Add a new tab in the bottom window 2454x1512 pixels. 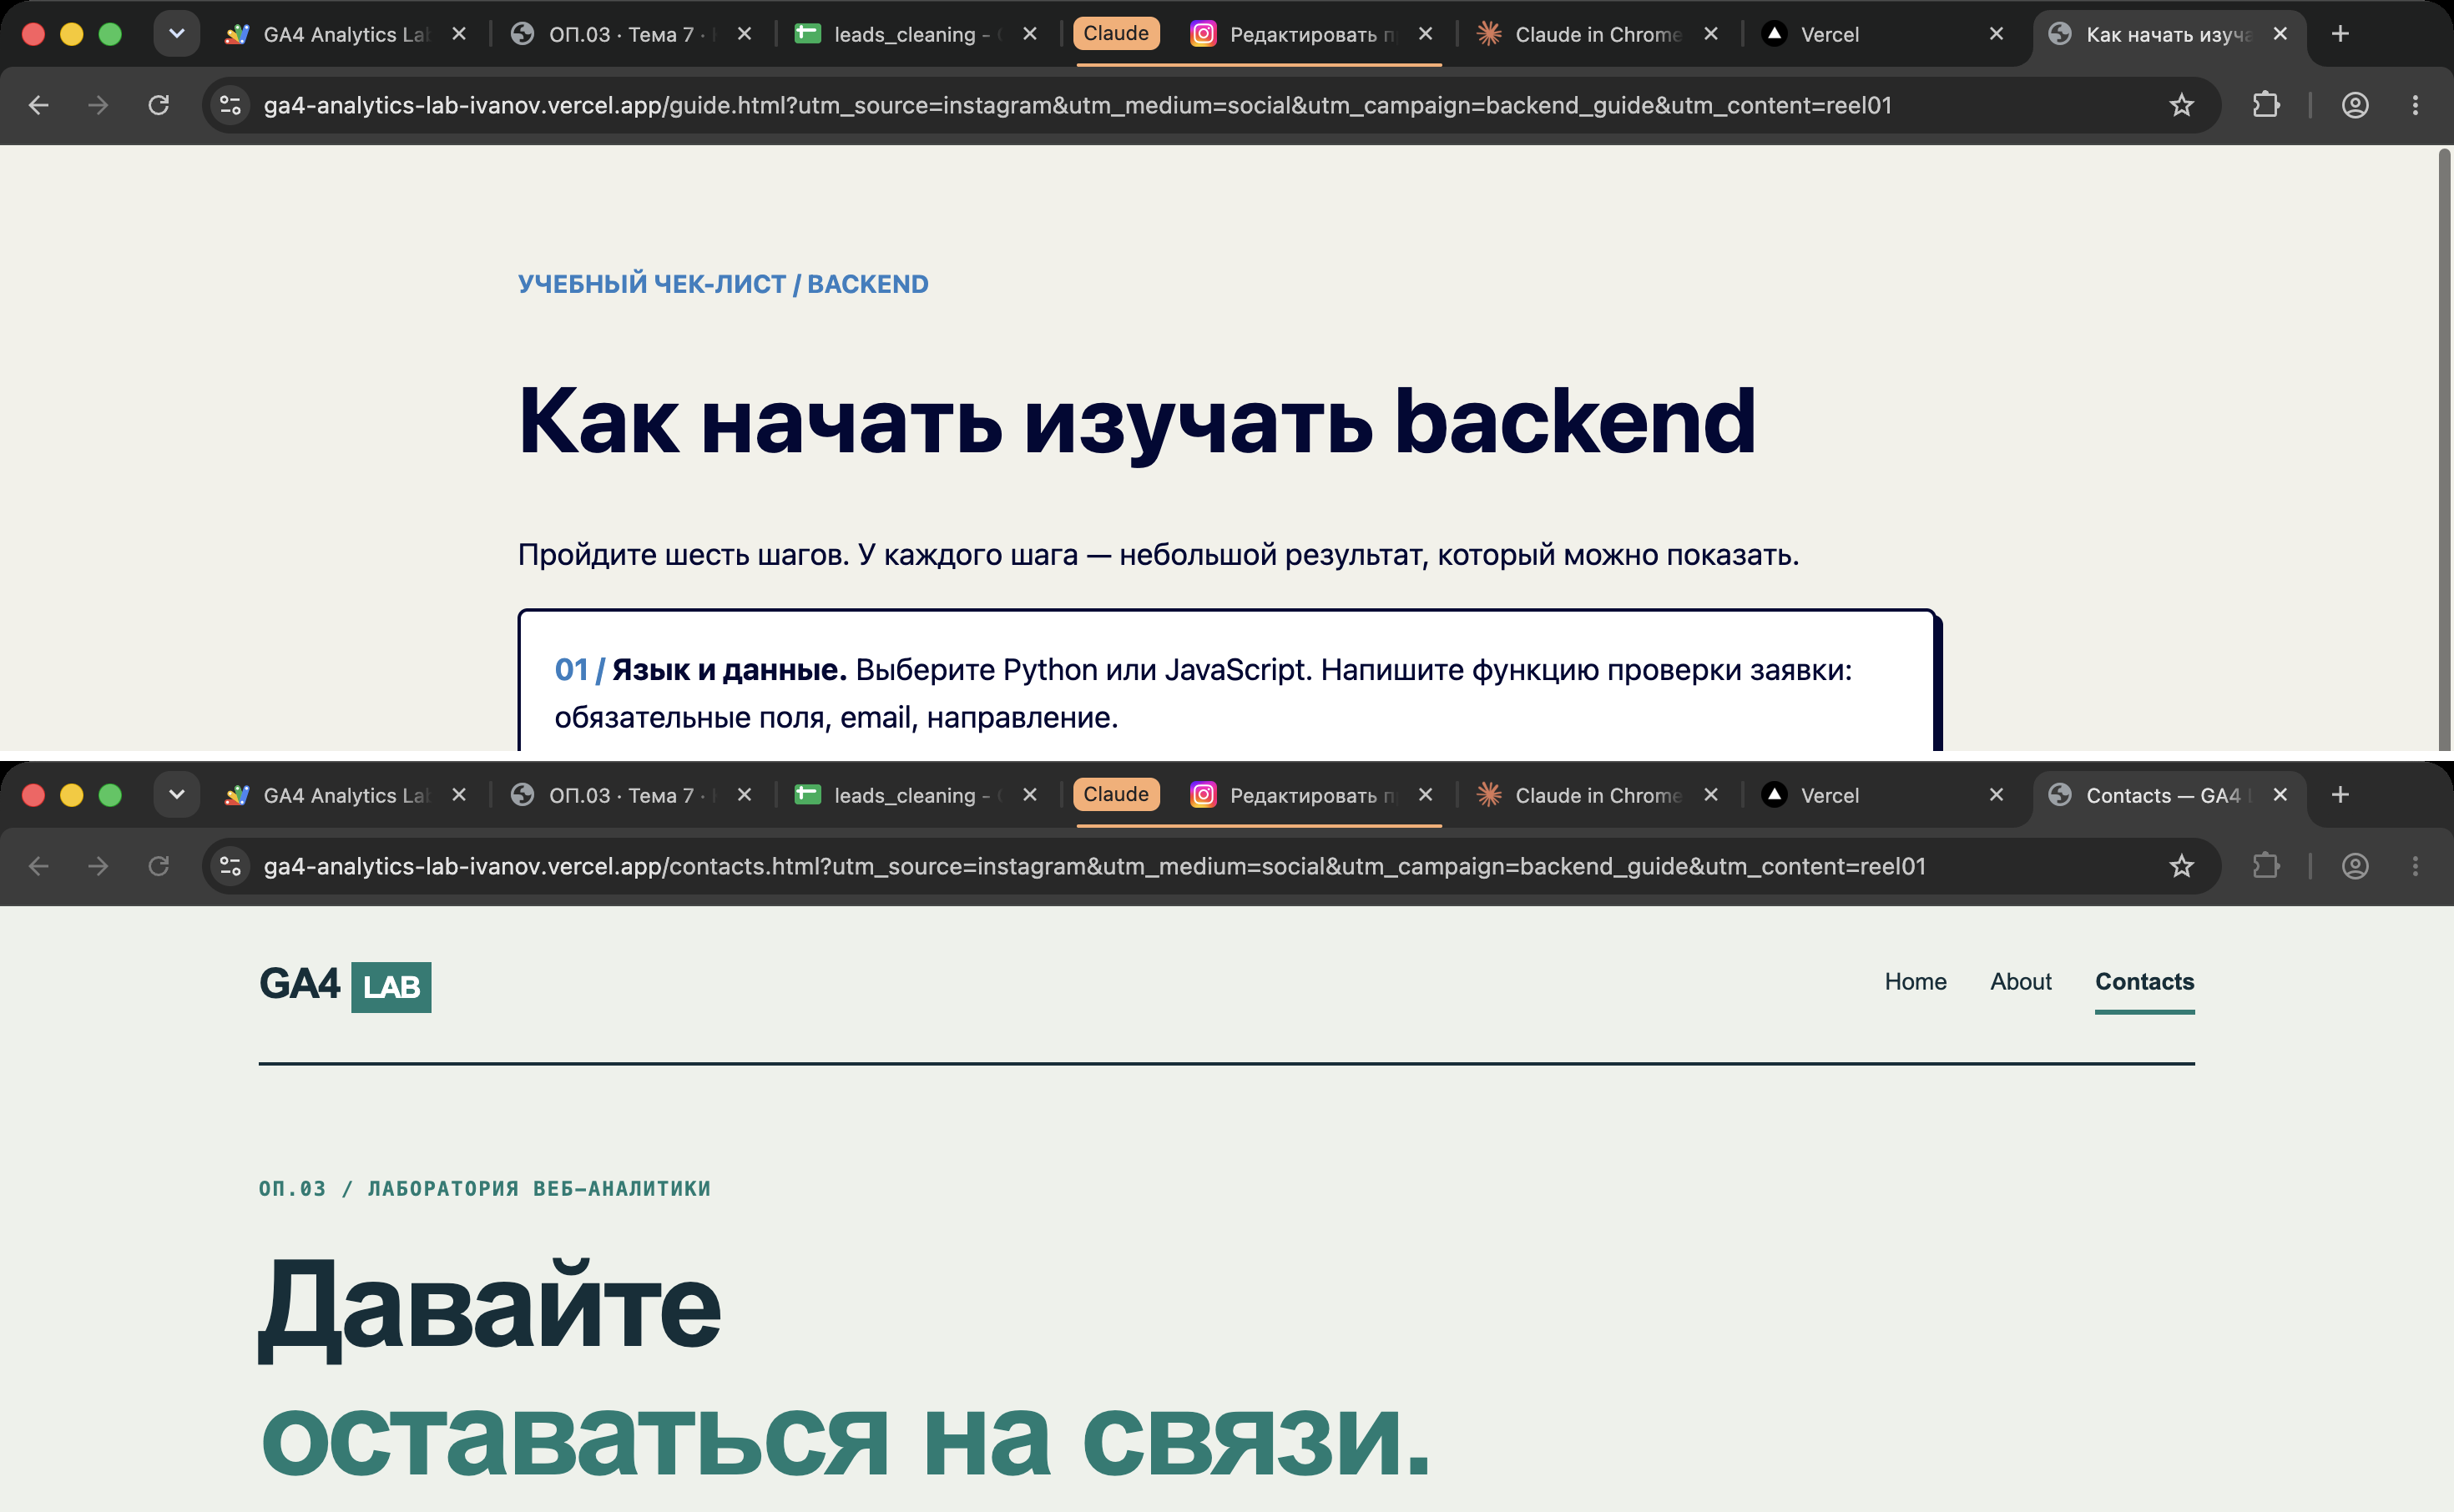coord(2340,795)
